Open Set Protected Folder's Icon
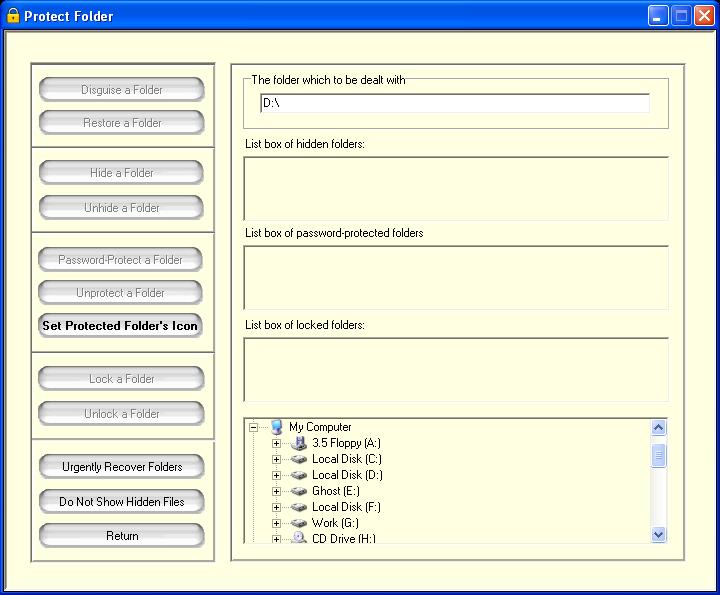Viewport: 720px width, 595px height. 120,326
